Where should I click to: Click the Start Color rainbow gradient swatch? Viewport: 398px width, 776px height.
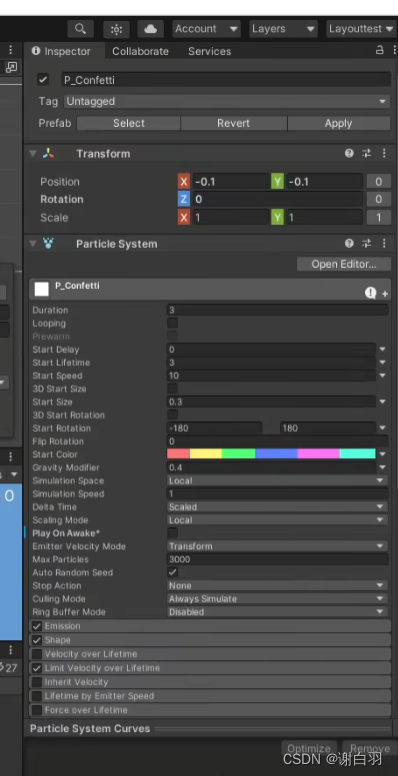[x=271, y=454]
